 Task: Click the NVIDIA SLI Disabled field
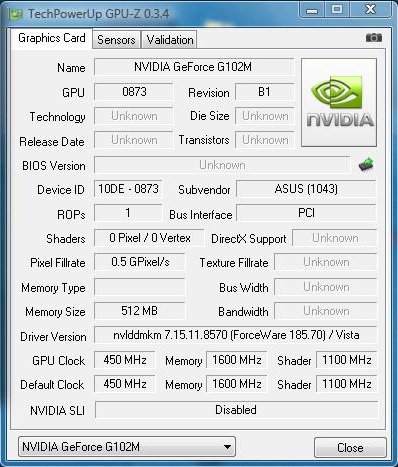[236, 410]
